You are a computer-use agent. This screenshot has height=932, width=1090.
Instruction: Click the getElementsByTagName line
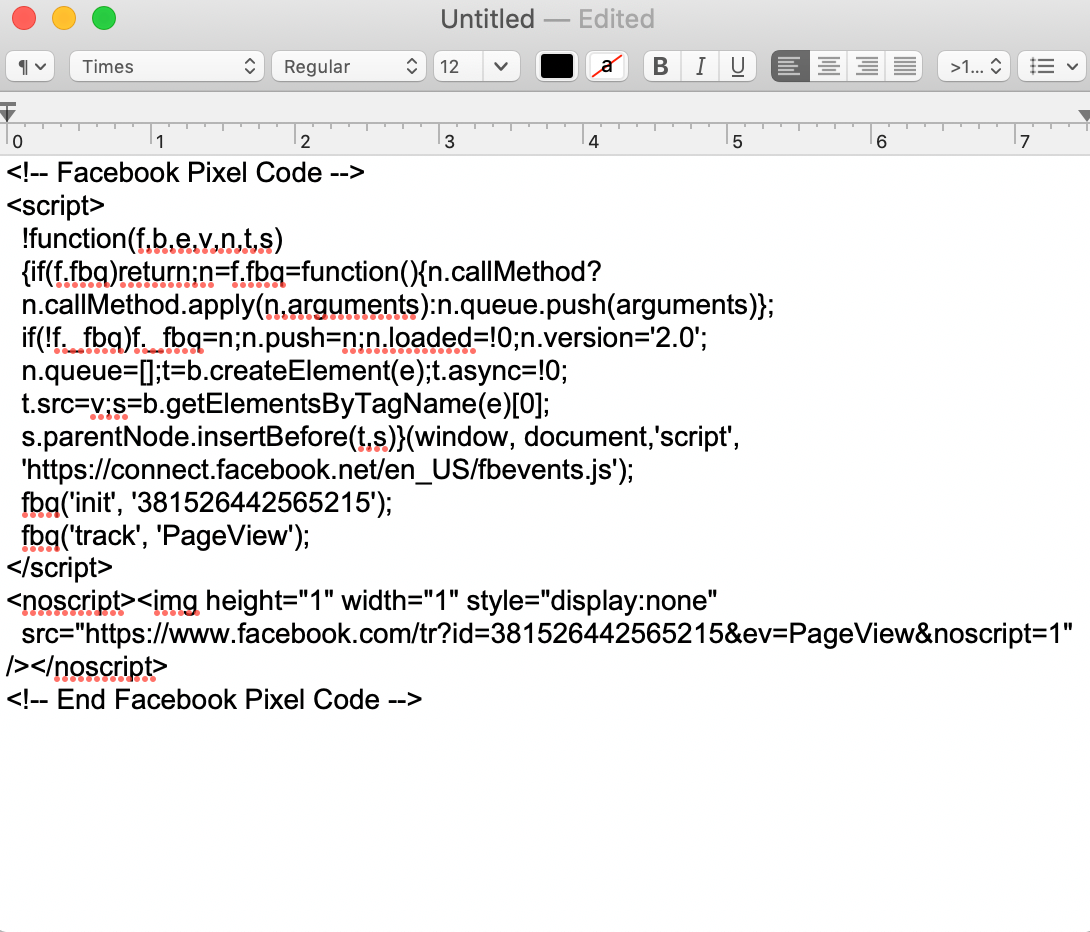[286, 404]
